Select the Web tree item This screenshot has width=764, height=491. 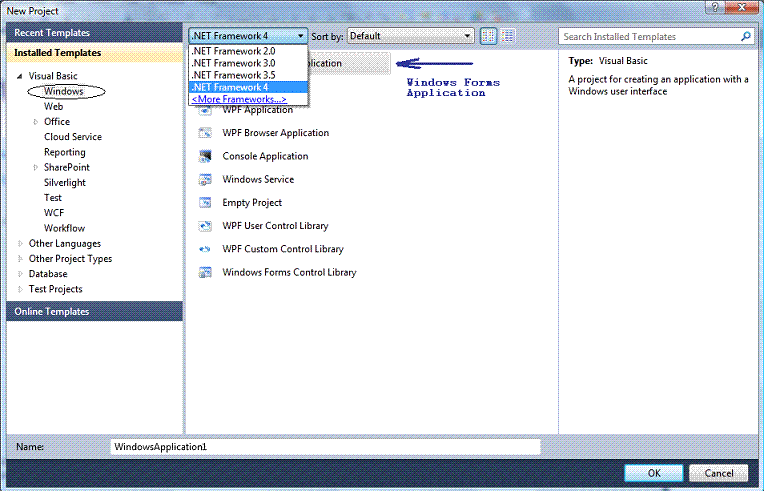pyautogui.click(x=54, y=106)
